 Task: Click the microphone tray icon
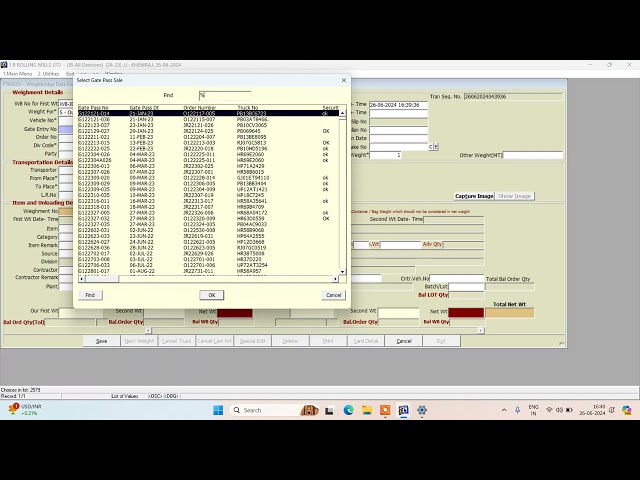click(517, 410)
